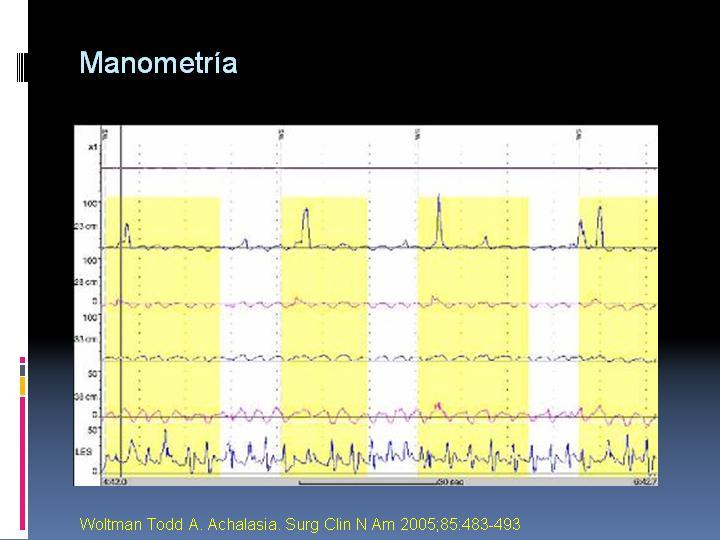Click the "38 cm" channel label
Image resolution: width=720 pixels, height=540 pixels.
click(86, 396)
